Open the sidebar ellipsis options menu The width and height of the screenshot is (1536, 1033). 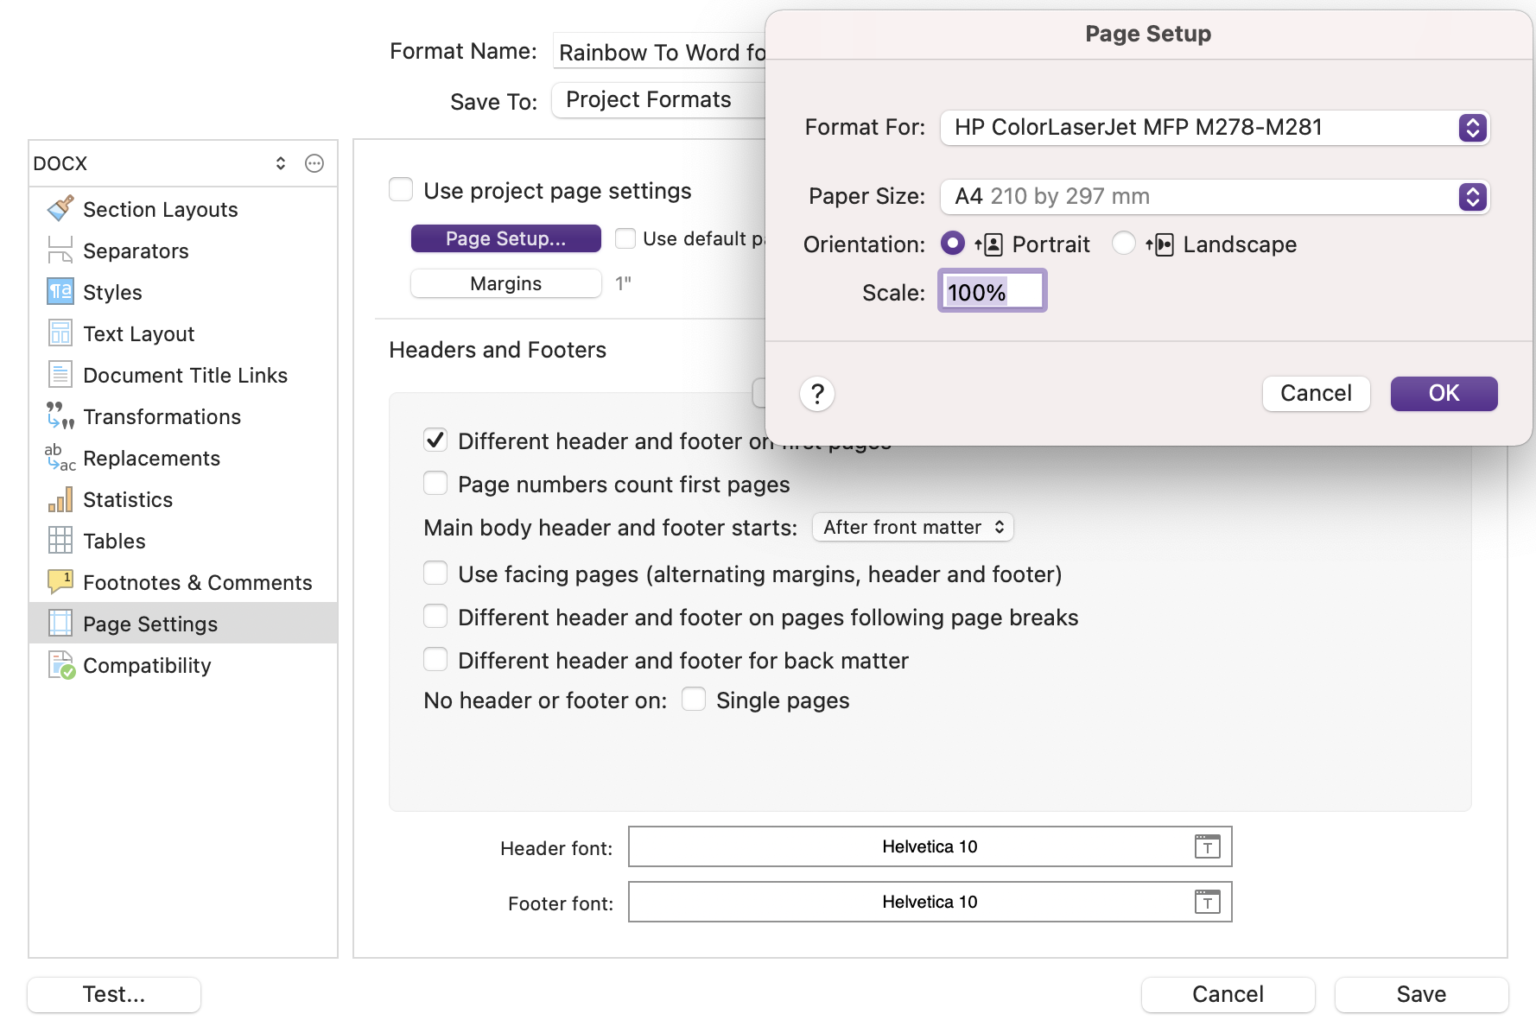tap(314, 162)
